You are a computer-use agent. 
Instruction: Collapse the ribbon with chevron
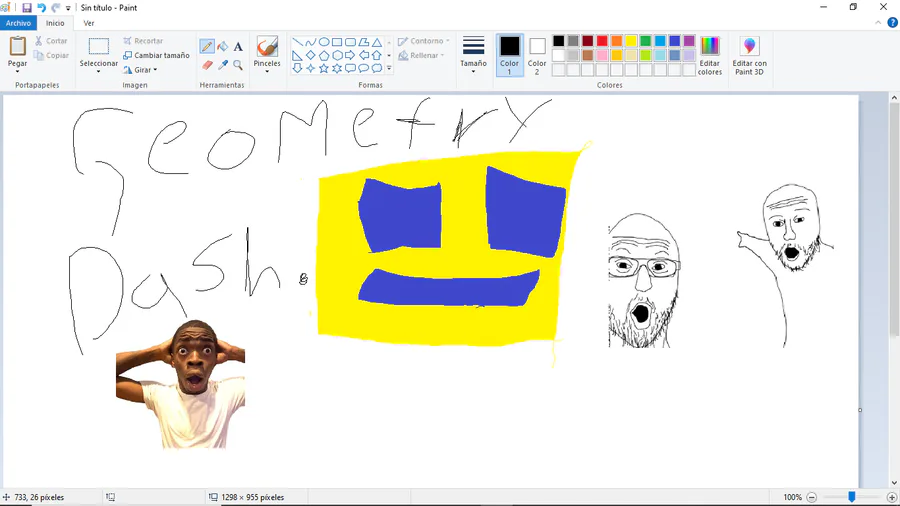(x=878, y=22)
